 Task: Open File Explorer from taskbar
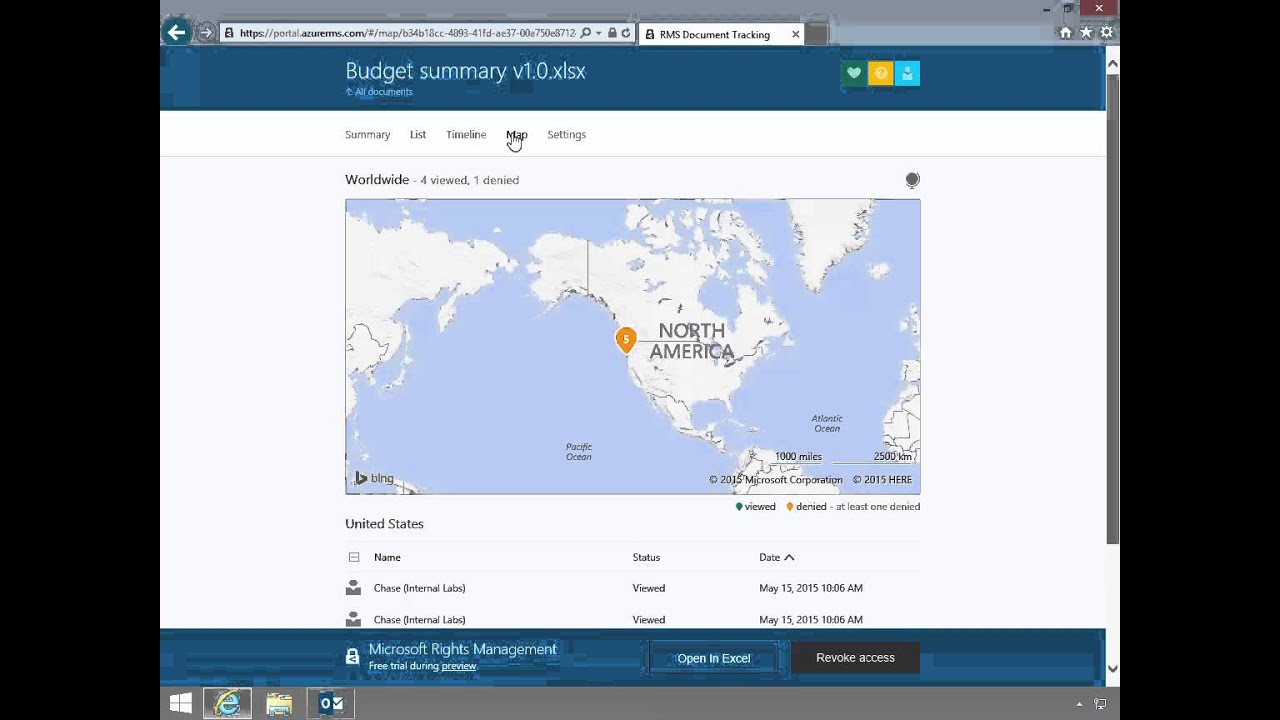coord(279,704)
